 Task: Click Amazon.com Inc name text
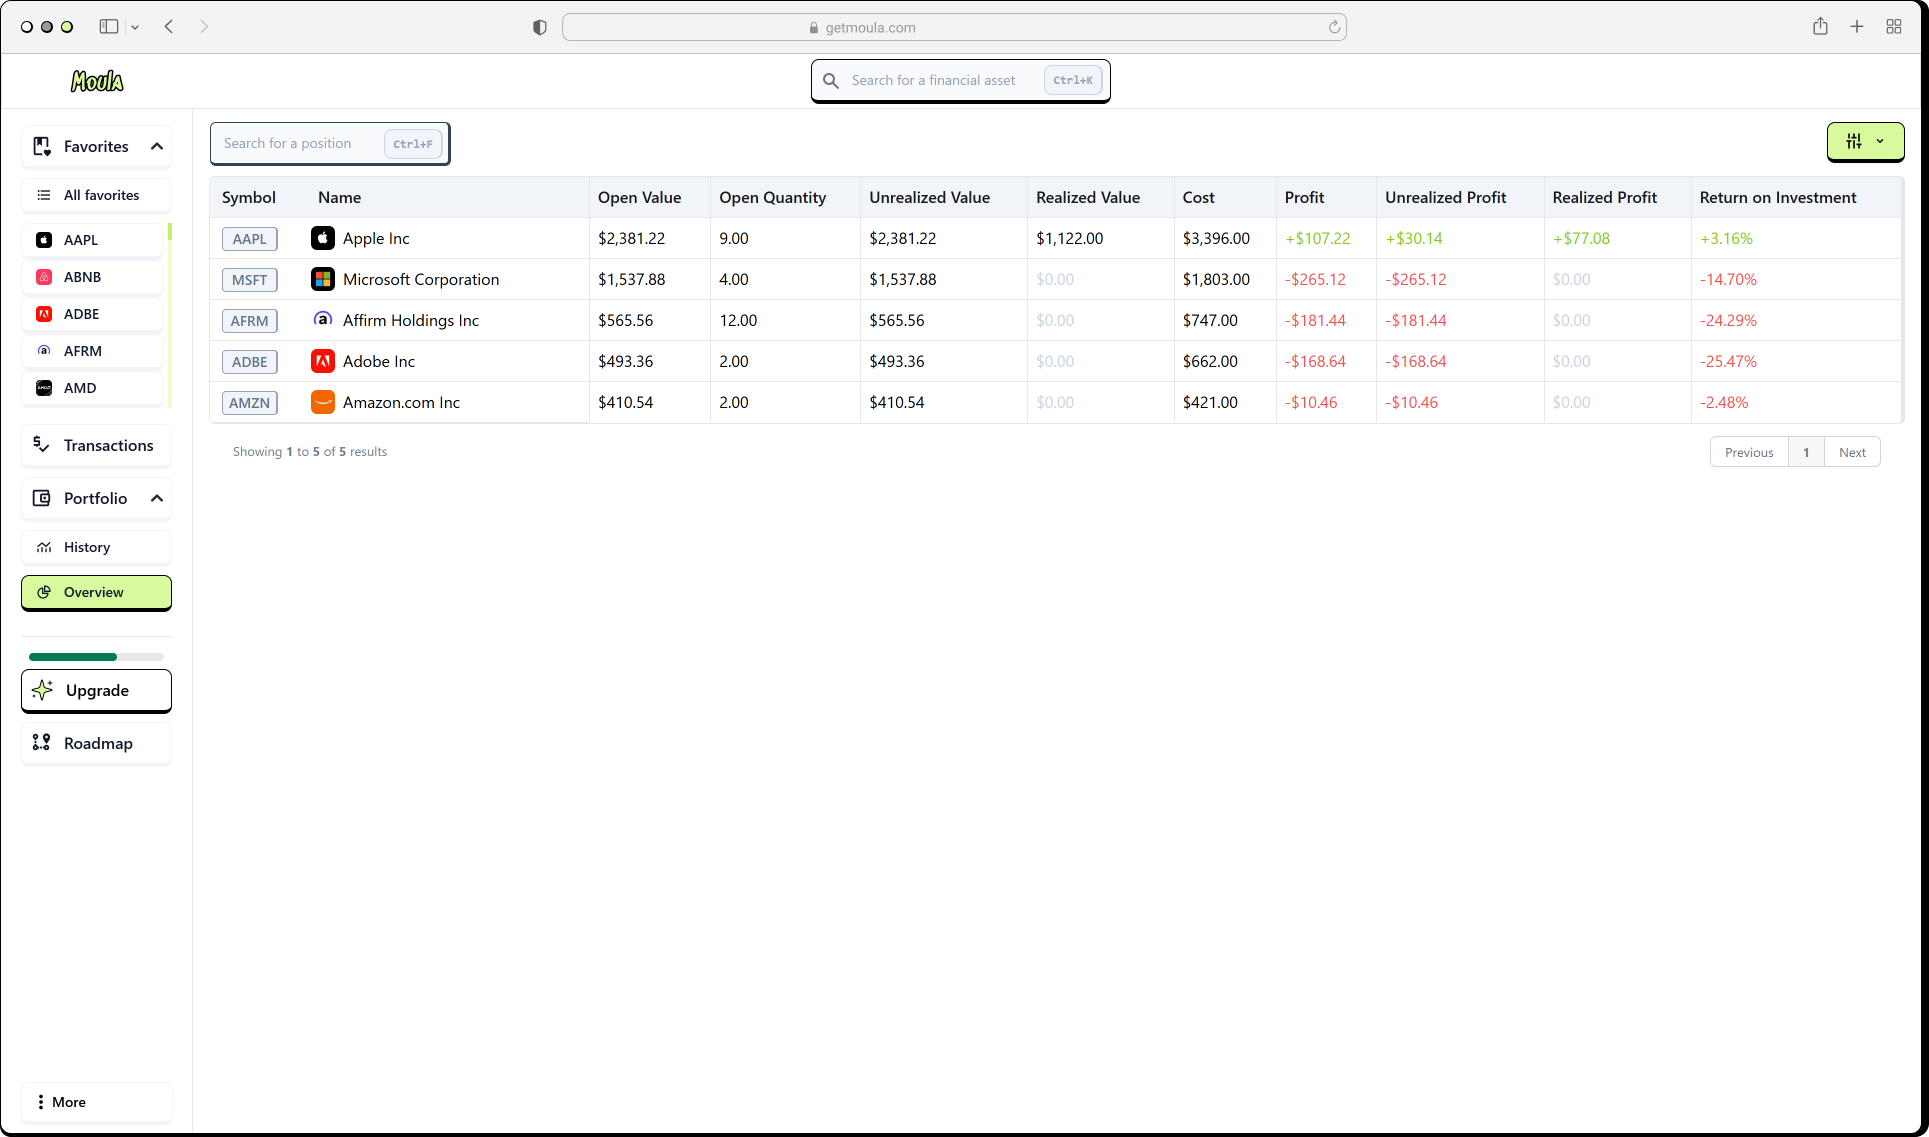tap(401, 403)
